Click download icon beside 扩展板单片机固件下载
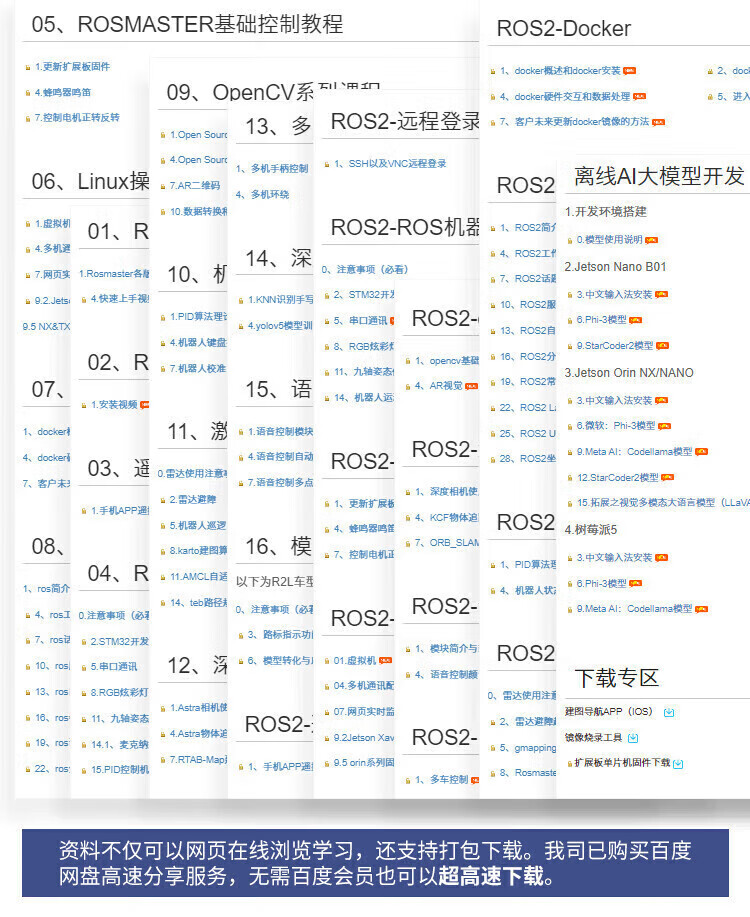The image size is (750, 917). coord(678,764)
